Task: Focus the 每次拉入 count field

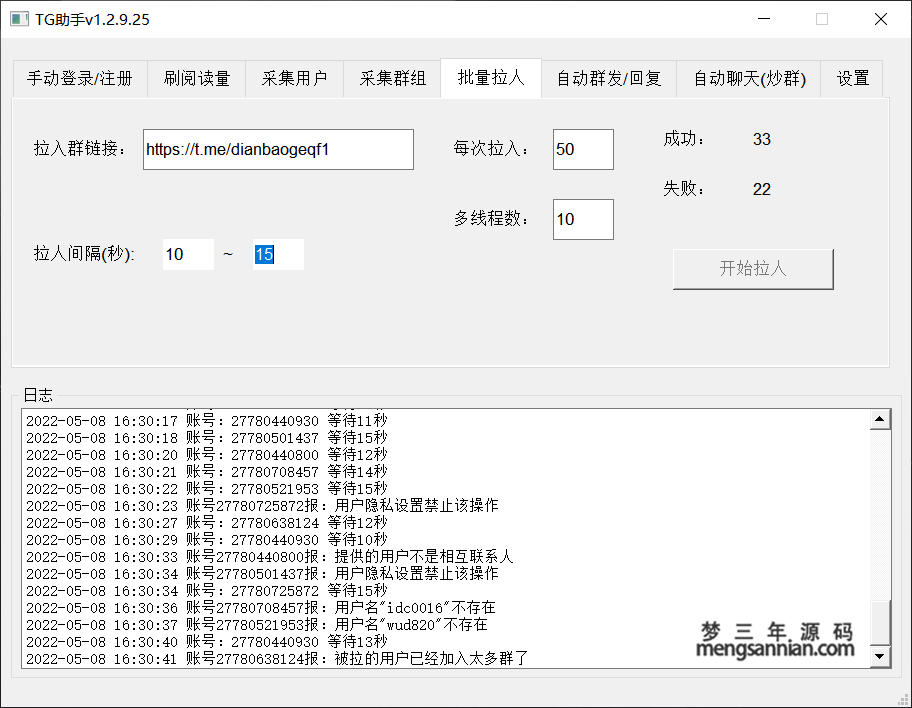Action: 583,150
